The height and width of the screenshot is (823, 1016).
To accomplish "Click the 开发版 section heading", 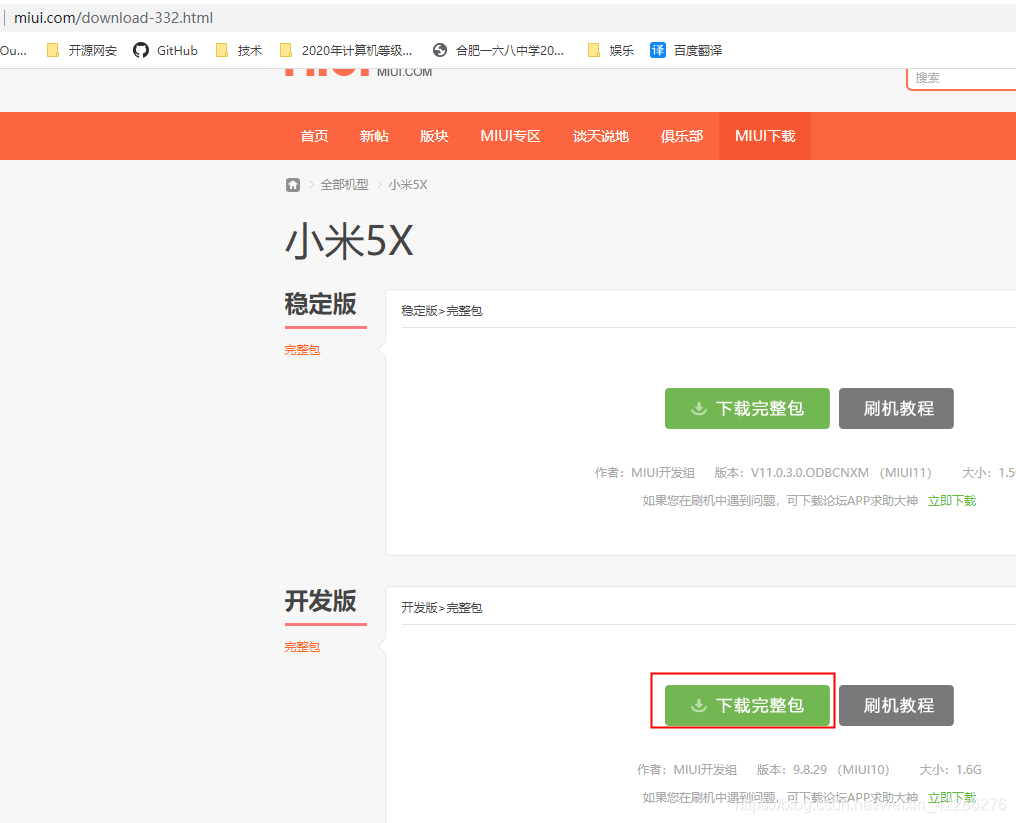I will (321, 601).
